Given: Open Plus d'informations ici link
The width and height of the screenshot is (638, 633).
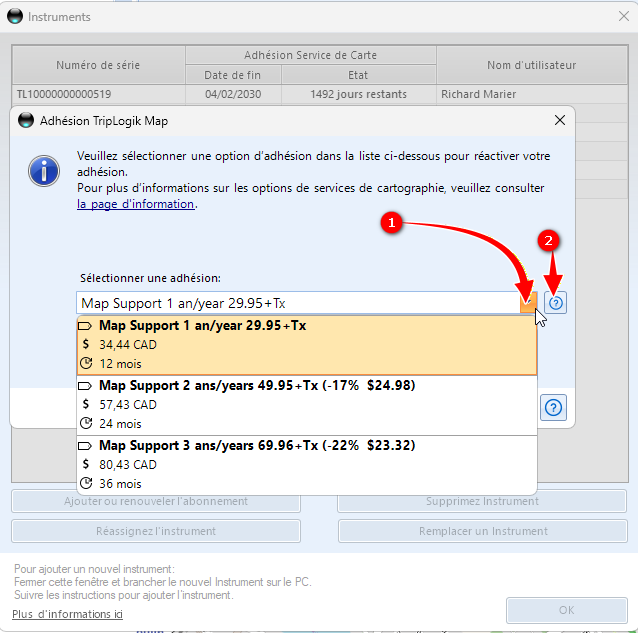Looking at the screenshot, I should pyautogui.click(x=67, y=614).
